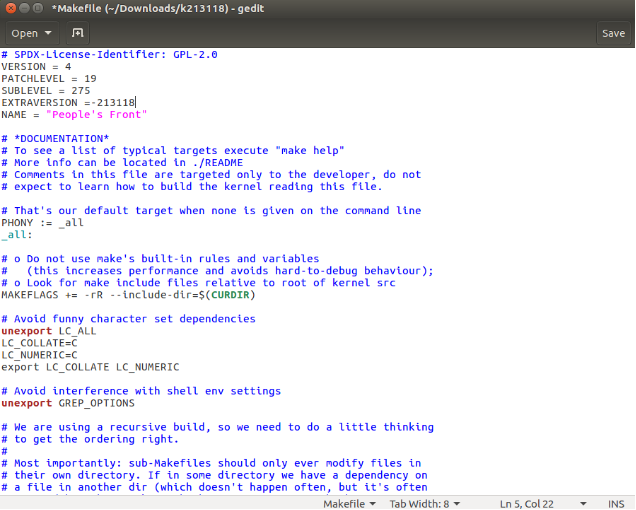Click comment "Avoid funny character set dependencies"
This screenshot has height=510, width=636.
coord(129,319)
